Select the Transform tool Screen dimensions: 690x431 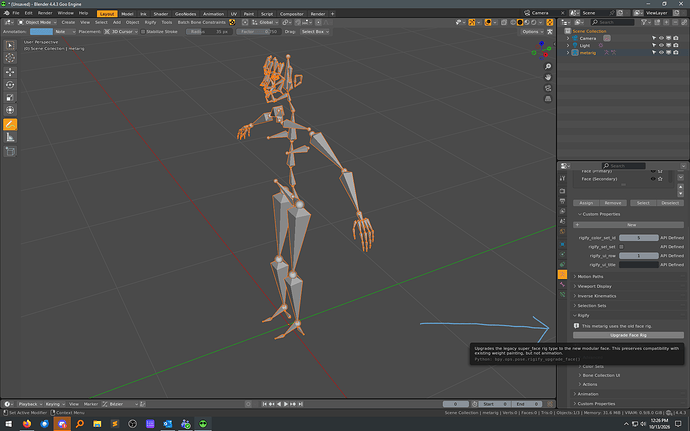point(10,110)
